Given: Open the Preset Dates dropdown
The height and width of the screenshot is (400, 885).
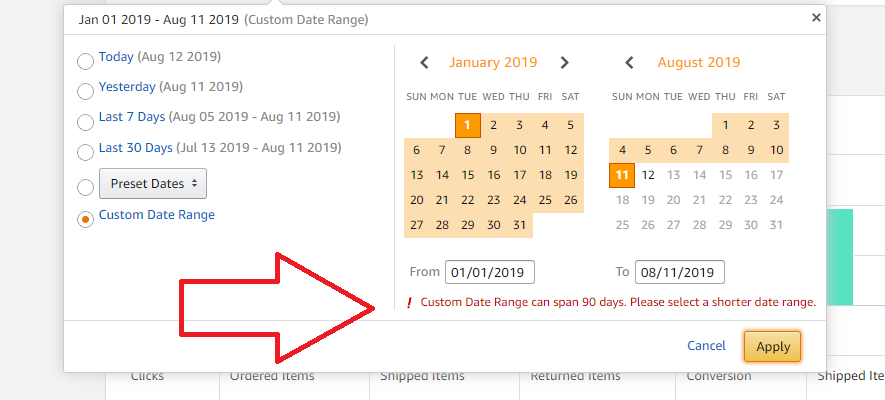Looking at the screenshot, I should [153, 184].
